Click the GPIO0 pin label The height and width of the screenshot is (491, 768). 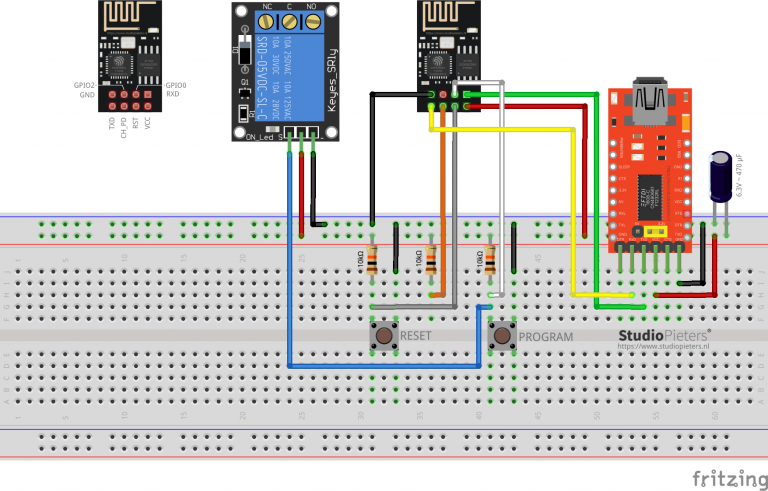[176, 85]
